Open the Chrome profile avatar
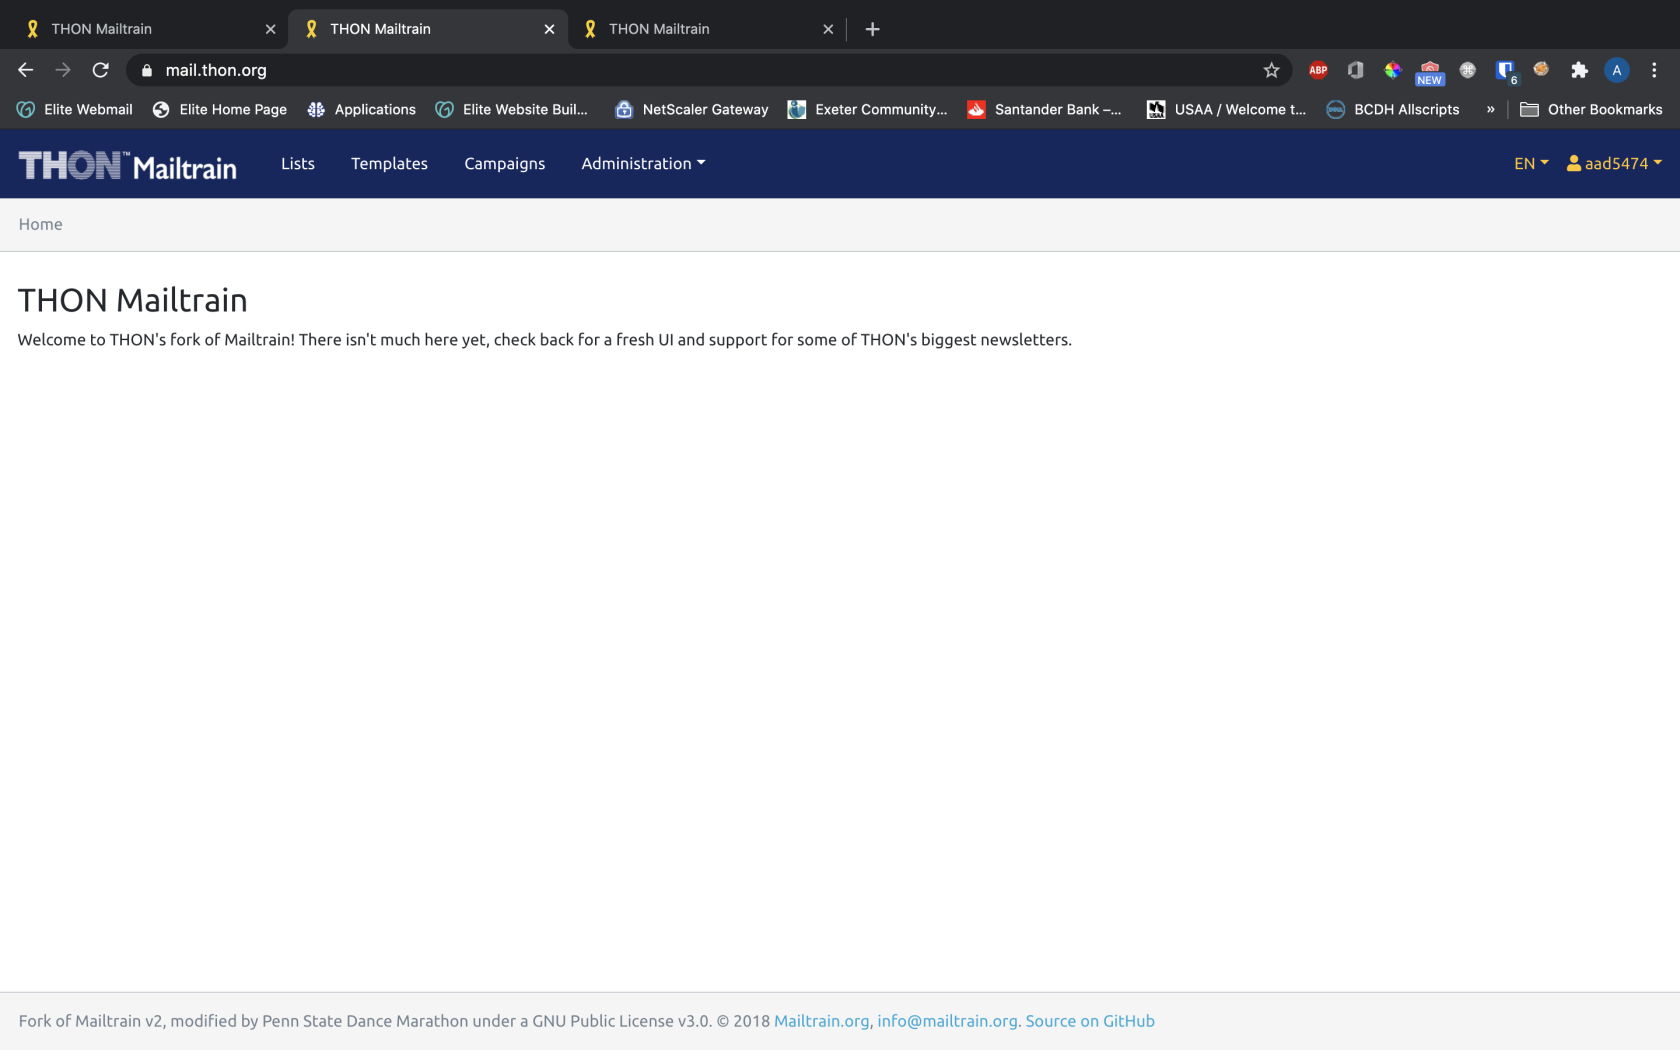The width and height of the screenshot is (1680, 1050). pyautogui.click(x=1616, y=70)
